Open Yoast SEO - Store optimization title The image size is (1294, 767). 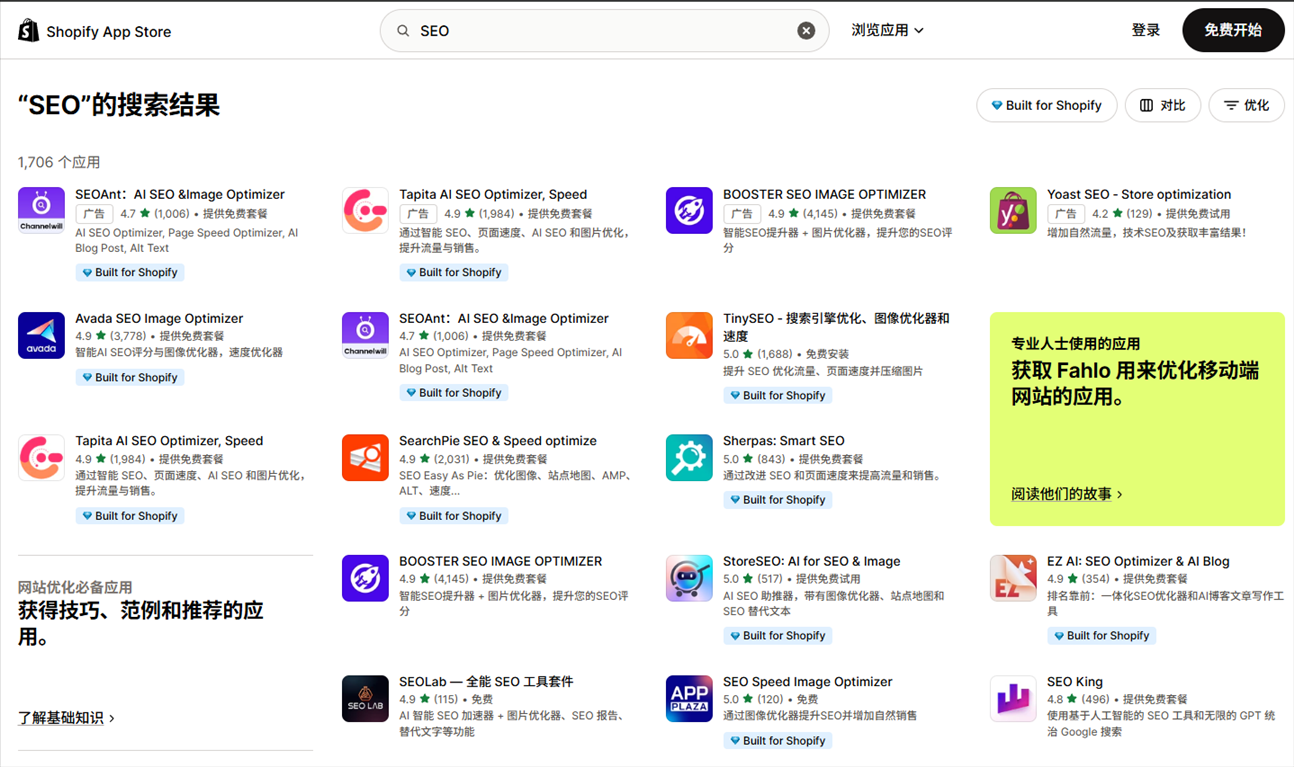tap(1139, 194)
